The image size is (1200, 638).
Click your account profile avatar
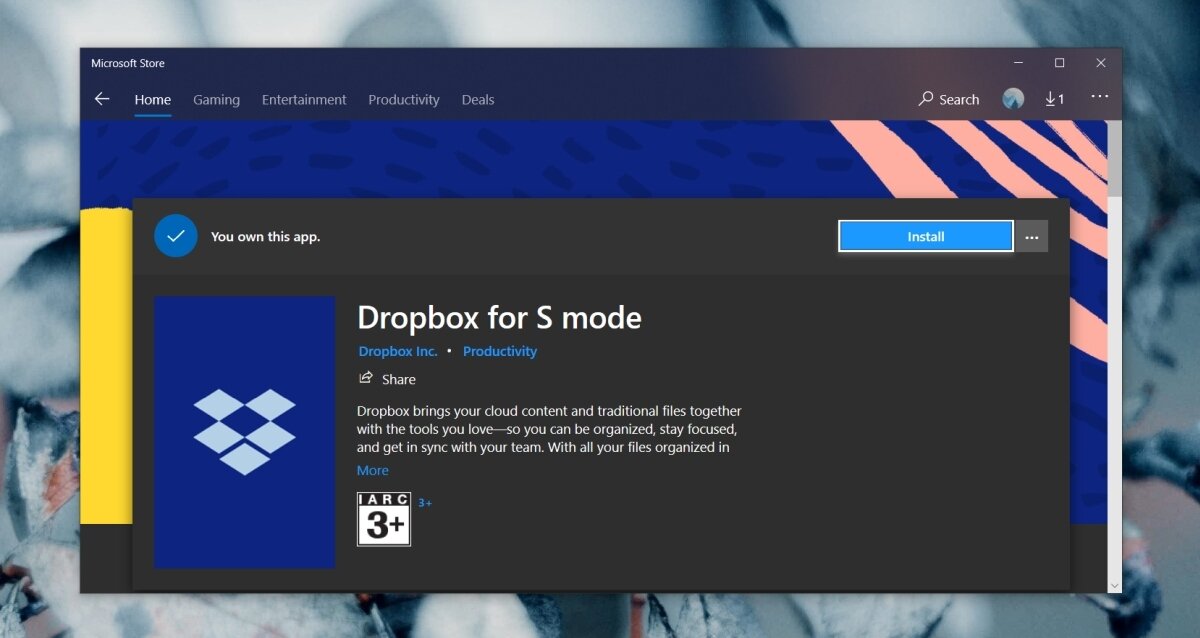(x=1013, y=98)
